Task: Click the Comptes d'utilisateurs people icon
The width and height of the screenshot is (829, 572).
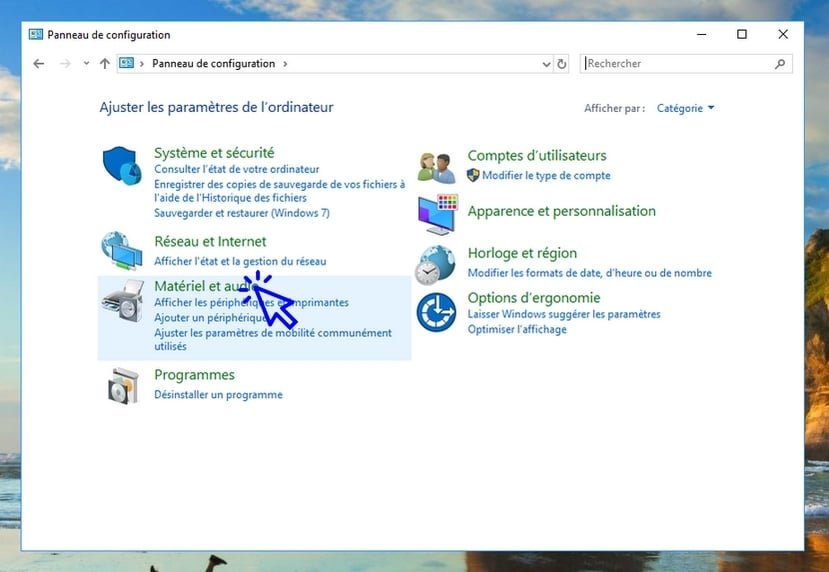Action: (x=436, y=168)
